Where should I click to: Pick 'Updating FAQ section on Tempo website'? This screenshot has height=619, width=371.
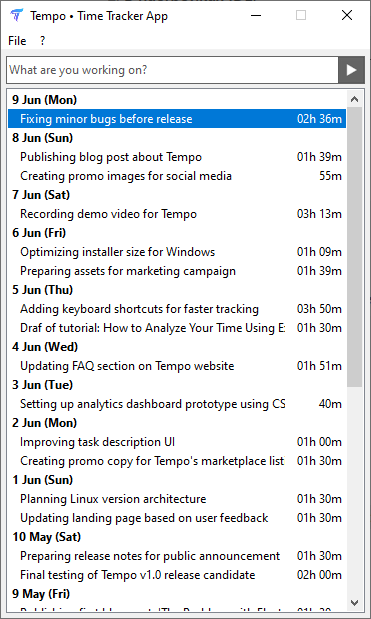177,366
